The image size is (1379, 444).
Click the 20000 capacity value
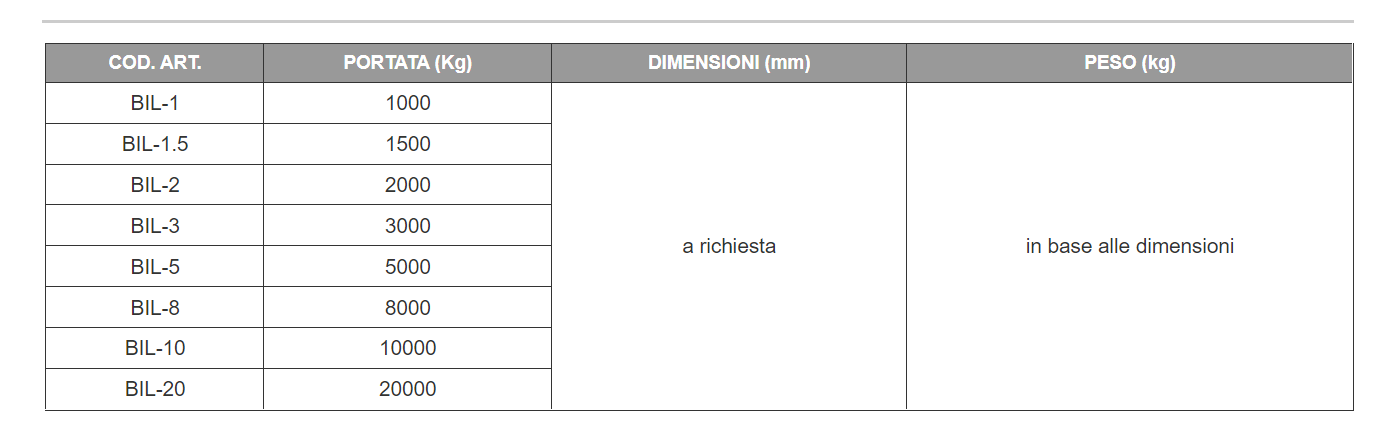point(408,389)
